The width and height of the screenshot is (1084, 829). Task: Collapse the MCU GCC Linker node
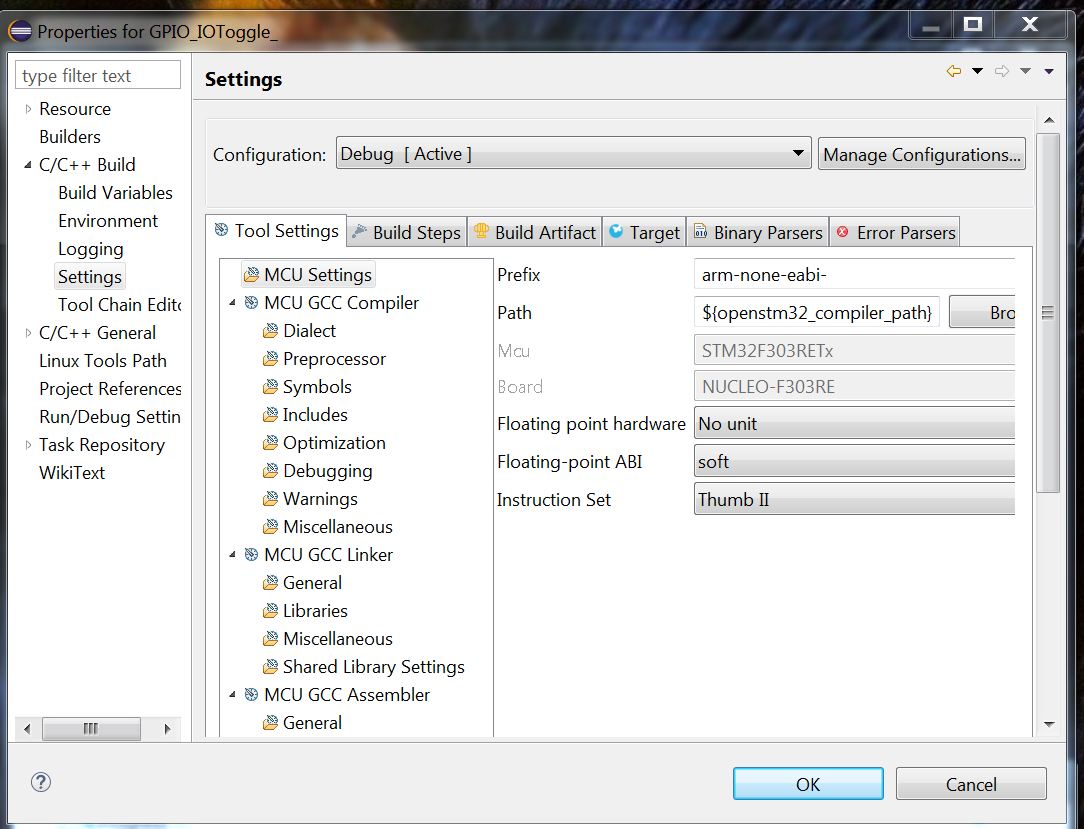tap(233, 555)
